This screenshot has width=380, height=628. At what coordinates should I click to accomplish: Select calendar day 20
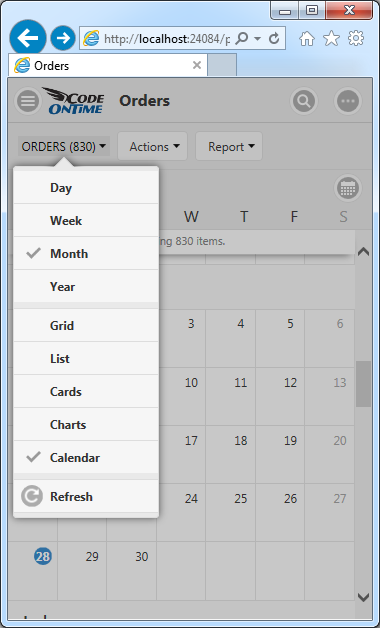point(330,455)
